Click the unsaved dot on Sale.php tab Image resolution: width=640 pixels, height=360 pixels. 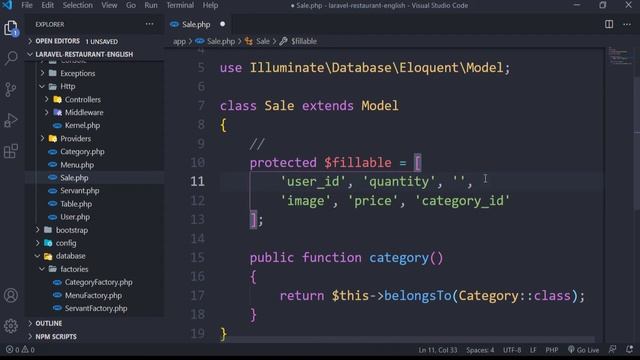pyautogui.click(x=222, y=24)
